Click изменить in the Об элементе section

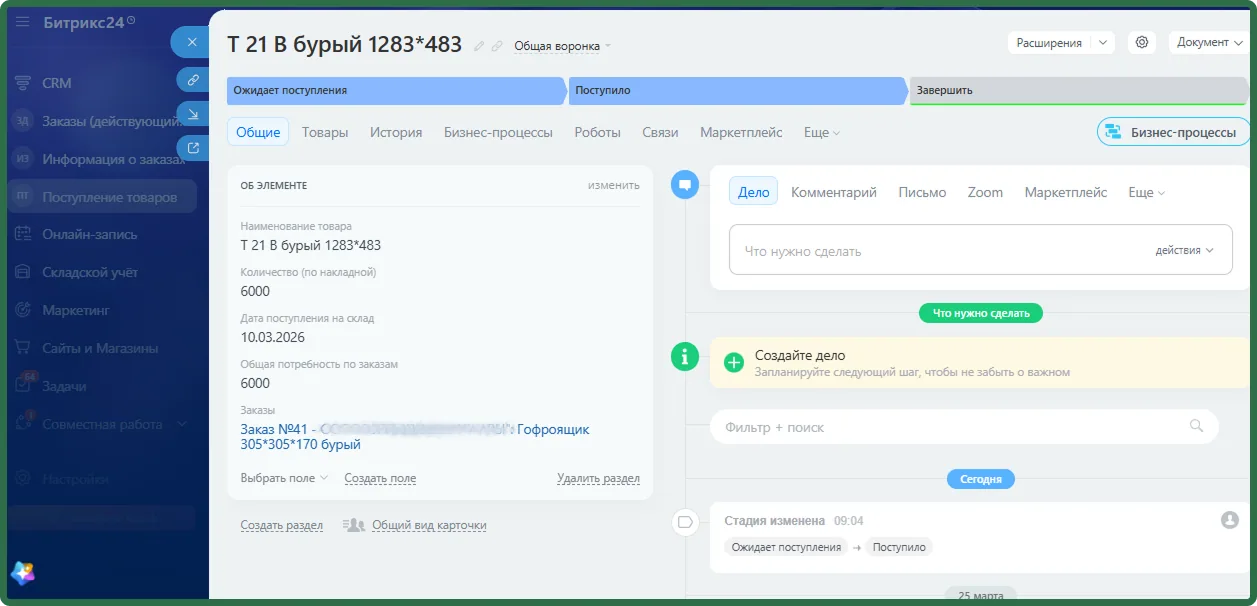tap(614, 185)
